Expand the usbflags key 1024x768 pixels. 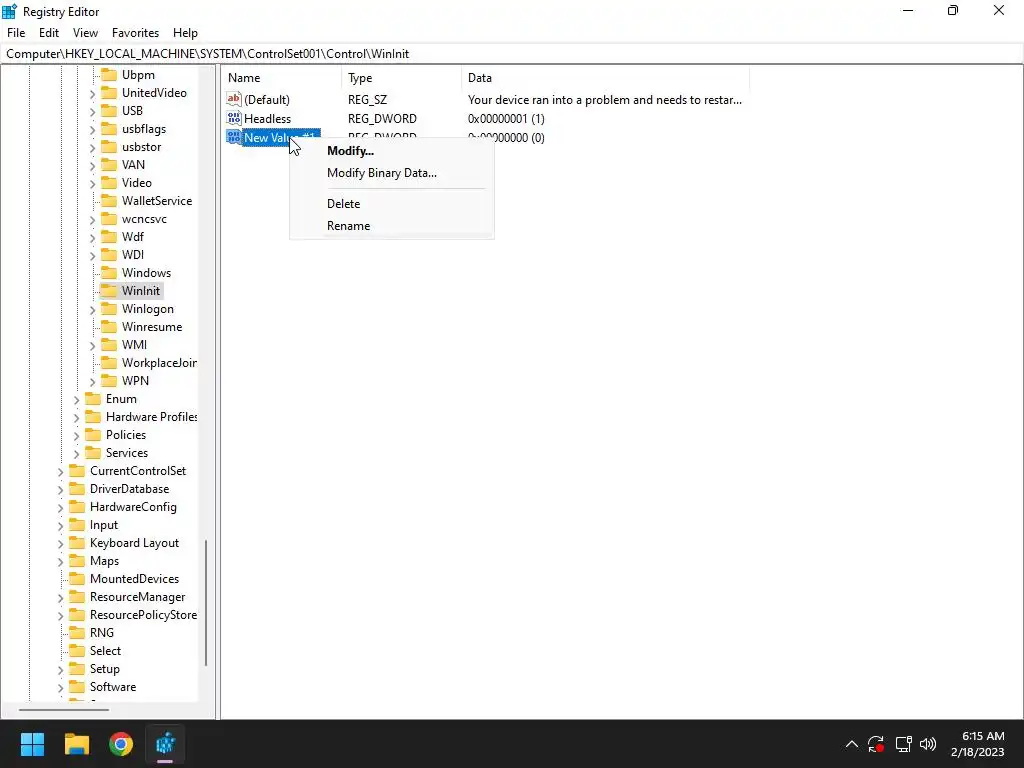92,129
